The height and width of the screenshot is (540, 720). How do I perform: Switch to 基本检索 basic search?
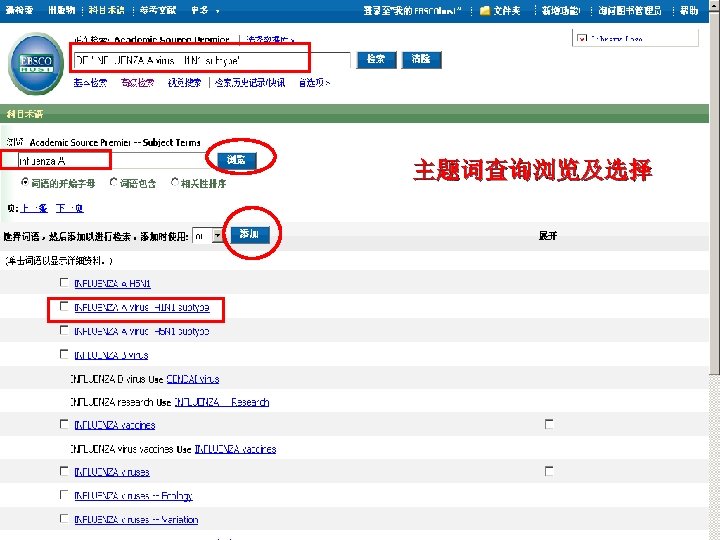[90, 83]
